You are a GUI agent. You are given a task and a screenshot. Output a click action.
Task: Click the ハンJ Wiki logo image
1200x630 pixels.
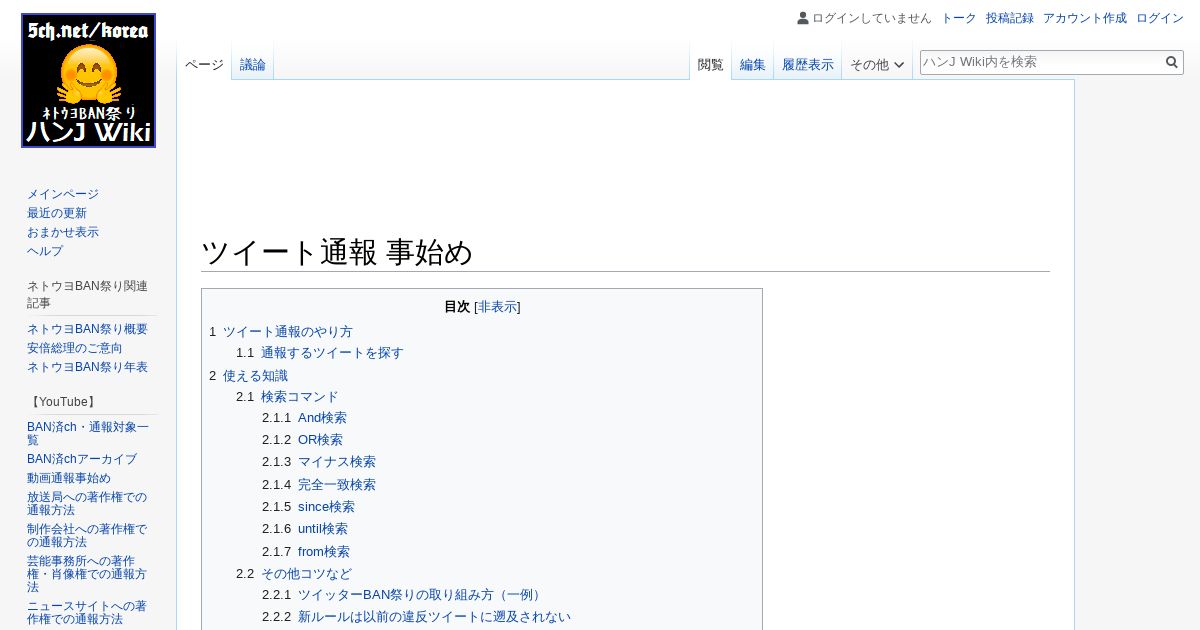(88, 80)
